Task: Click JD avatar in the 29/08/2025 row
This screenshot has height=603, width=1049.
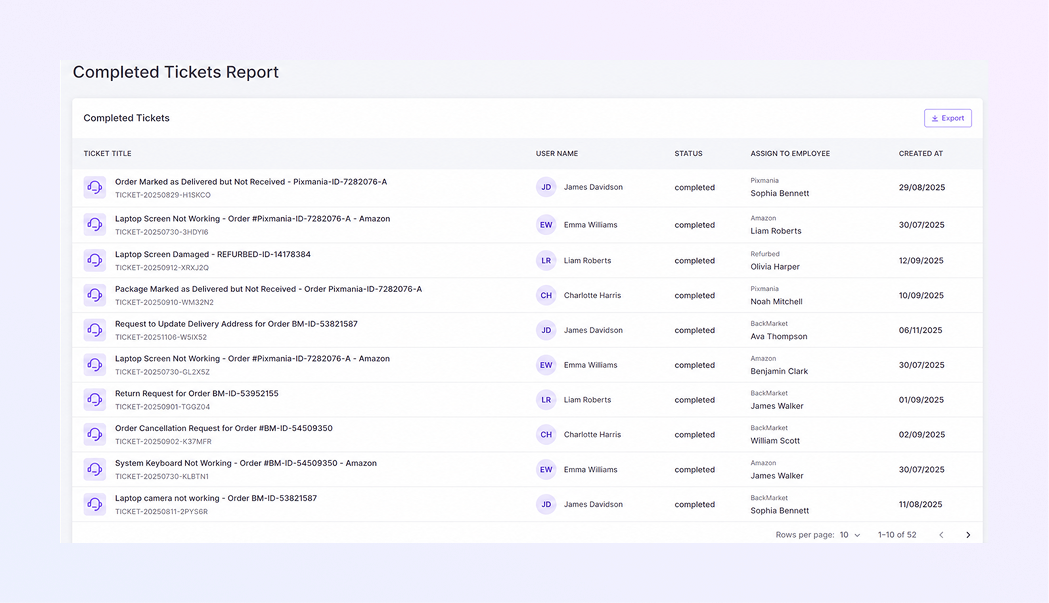Action: point(546,187)
